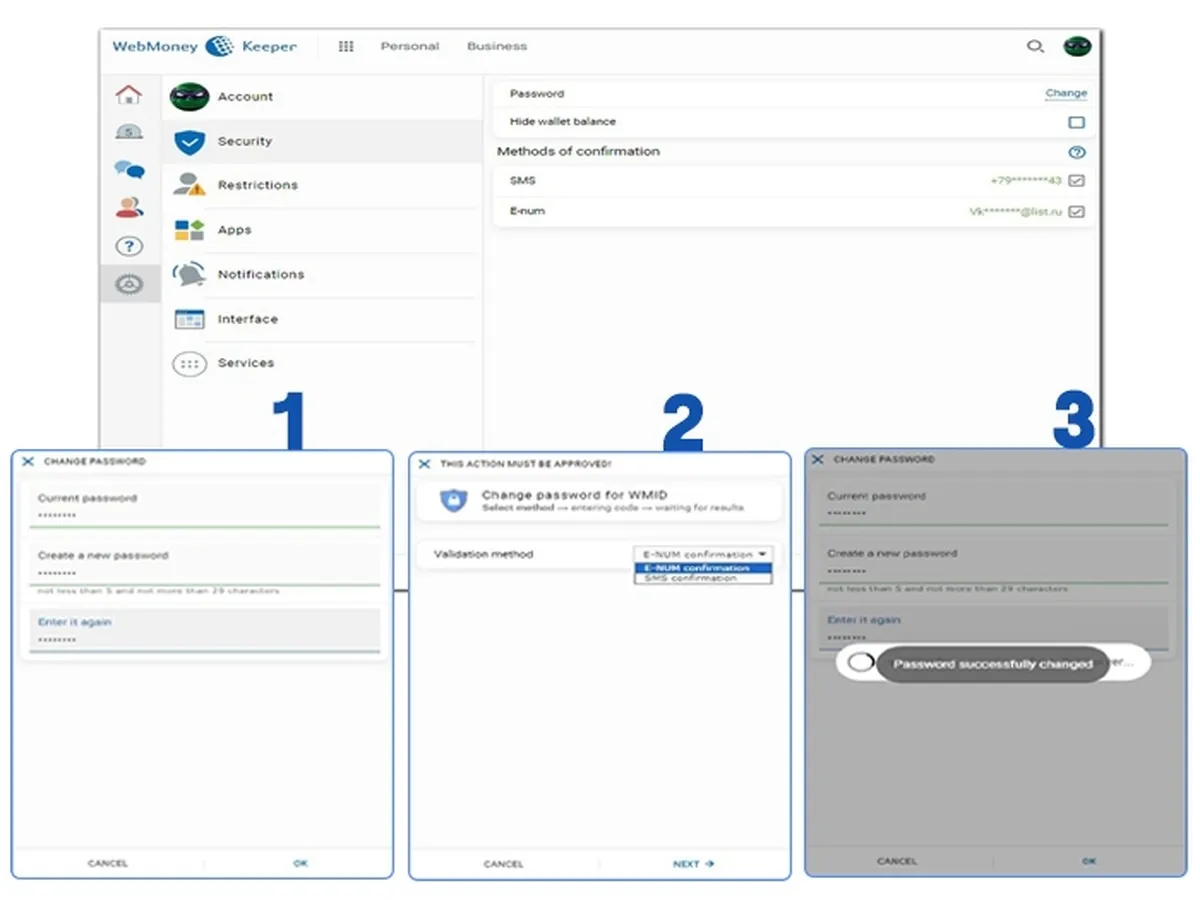The image size is (1200, 900).
Task: Click the help question mark sidebar icon
Action: point(129,246)
